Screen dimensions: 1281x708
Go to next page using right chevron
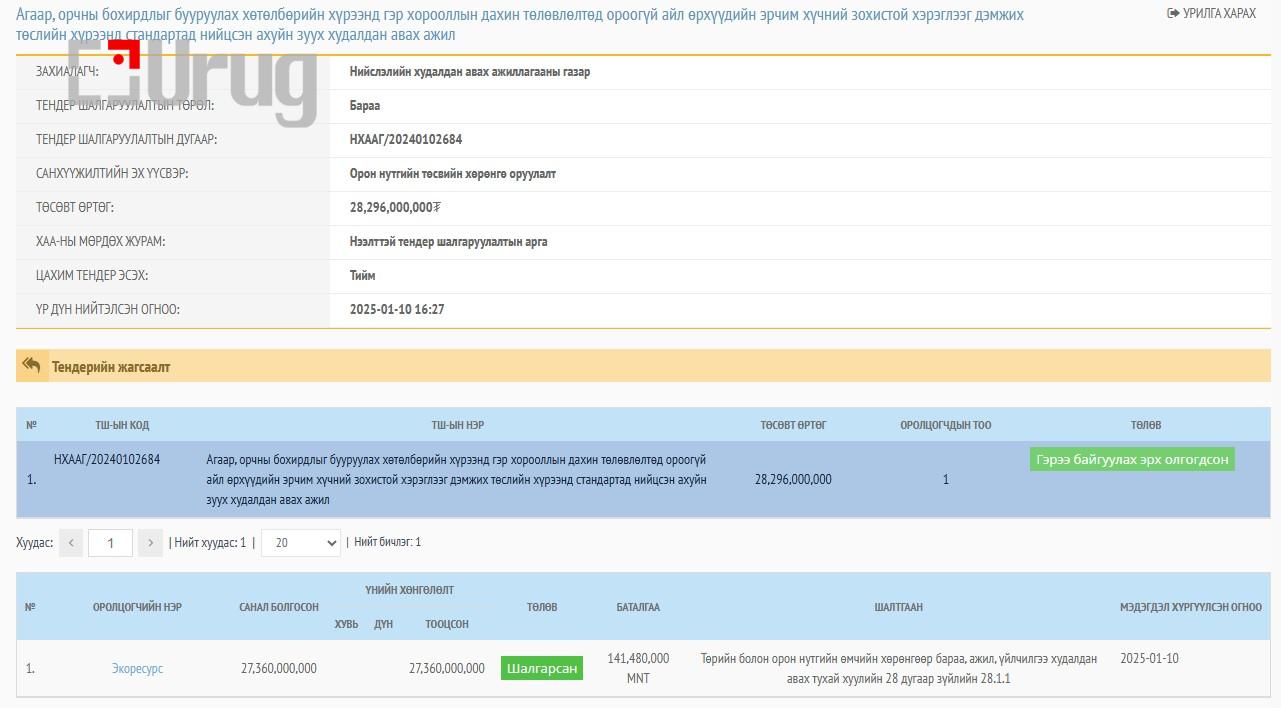tap(150, 543)
